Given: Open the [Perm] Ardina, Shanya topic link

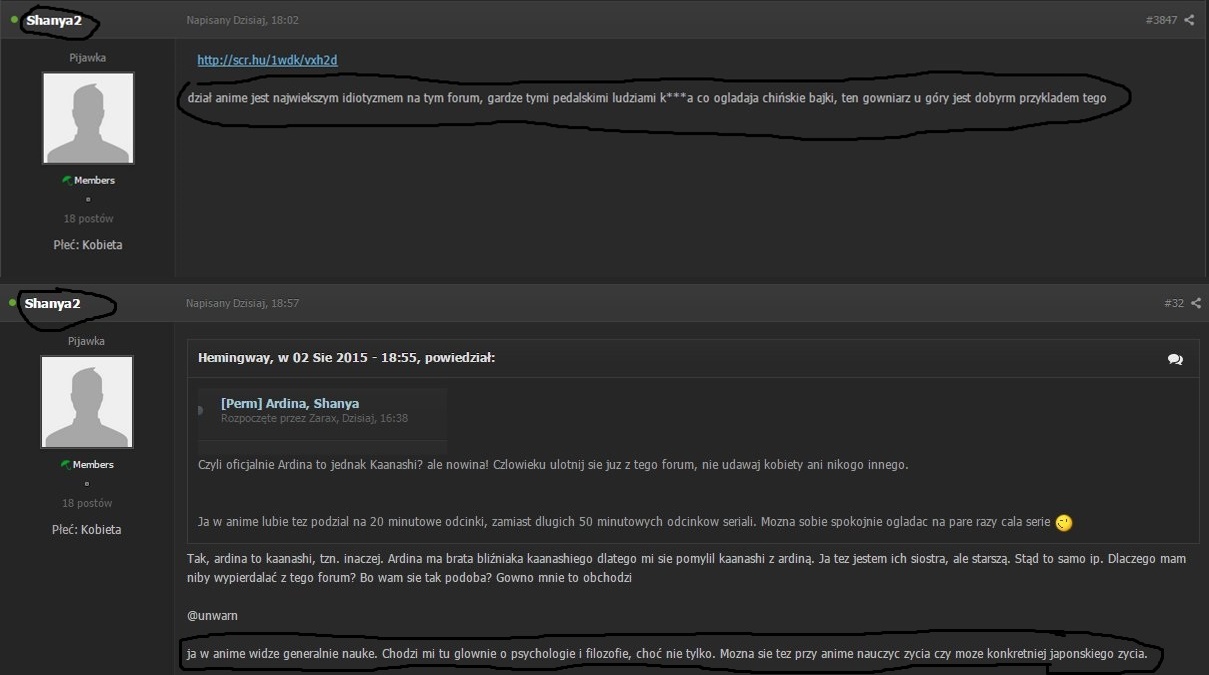Looking at the screenshot, I should point(290,403).
